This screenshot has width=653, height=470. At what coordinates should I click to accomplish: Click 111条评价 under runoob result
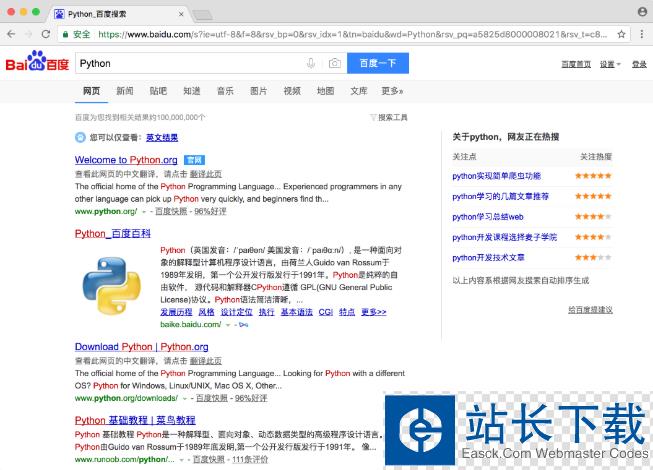point(250,460)
